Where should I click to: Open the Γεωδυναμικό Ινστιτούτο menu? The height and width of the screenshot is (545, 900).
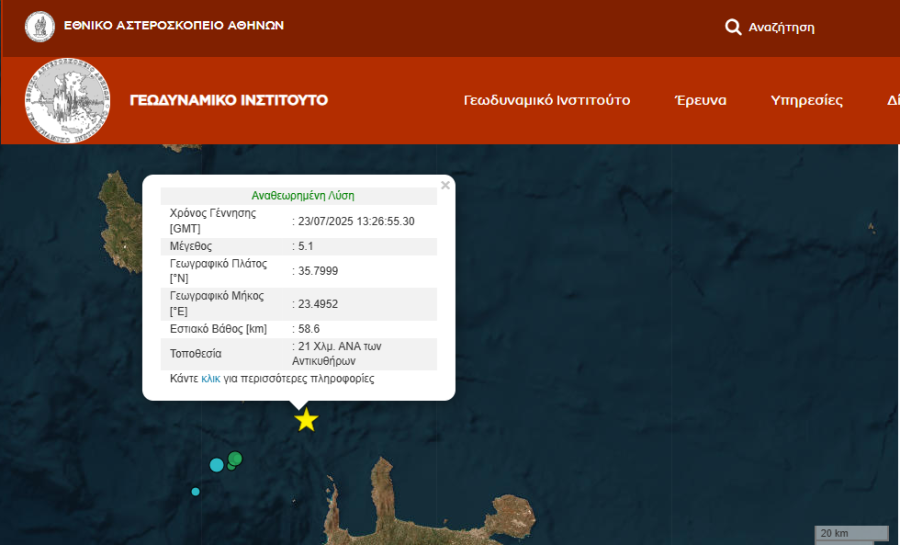point(546,100)
